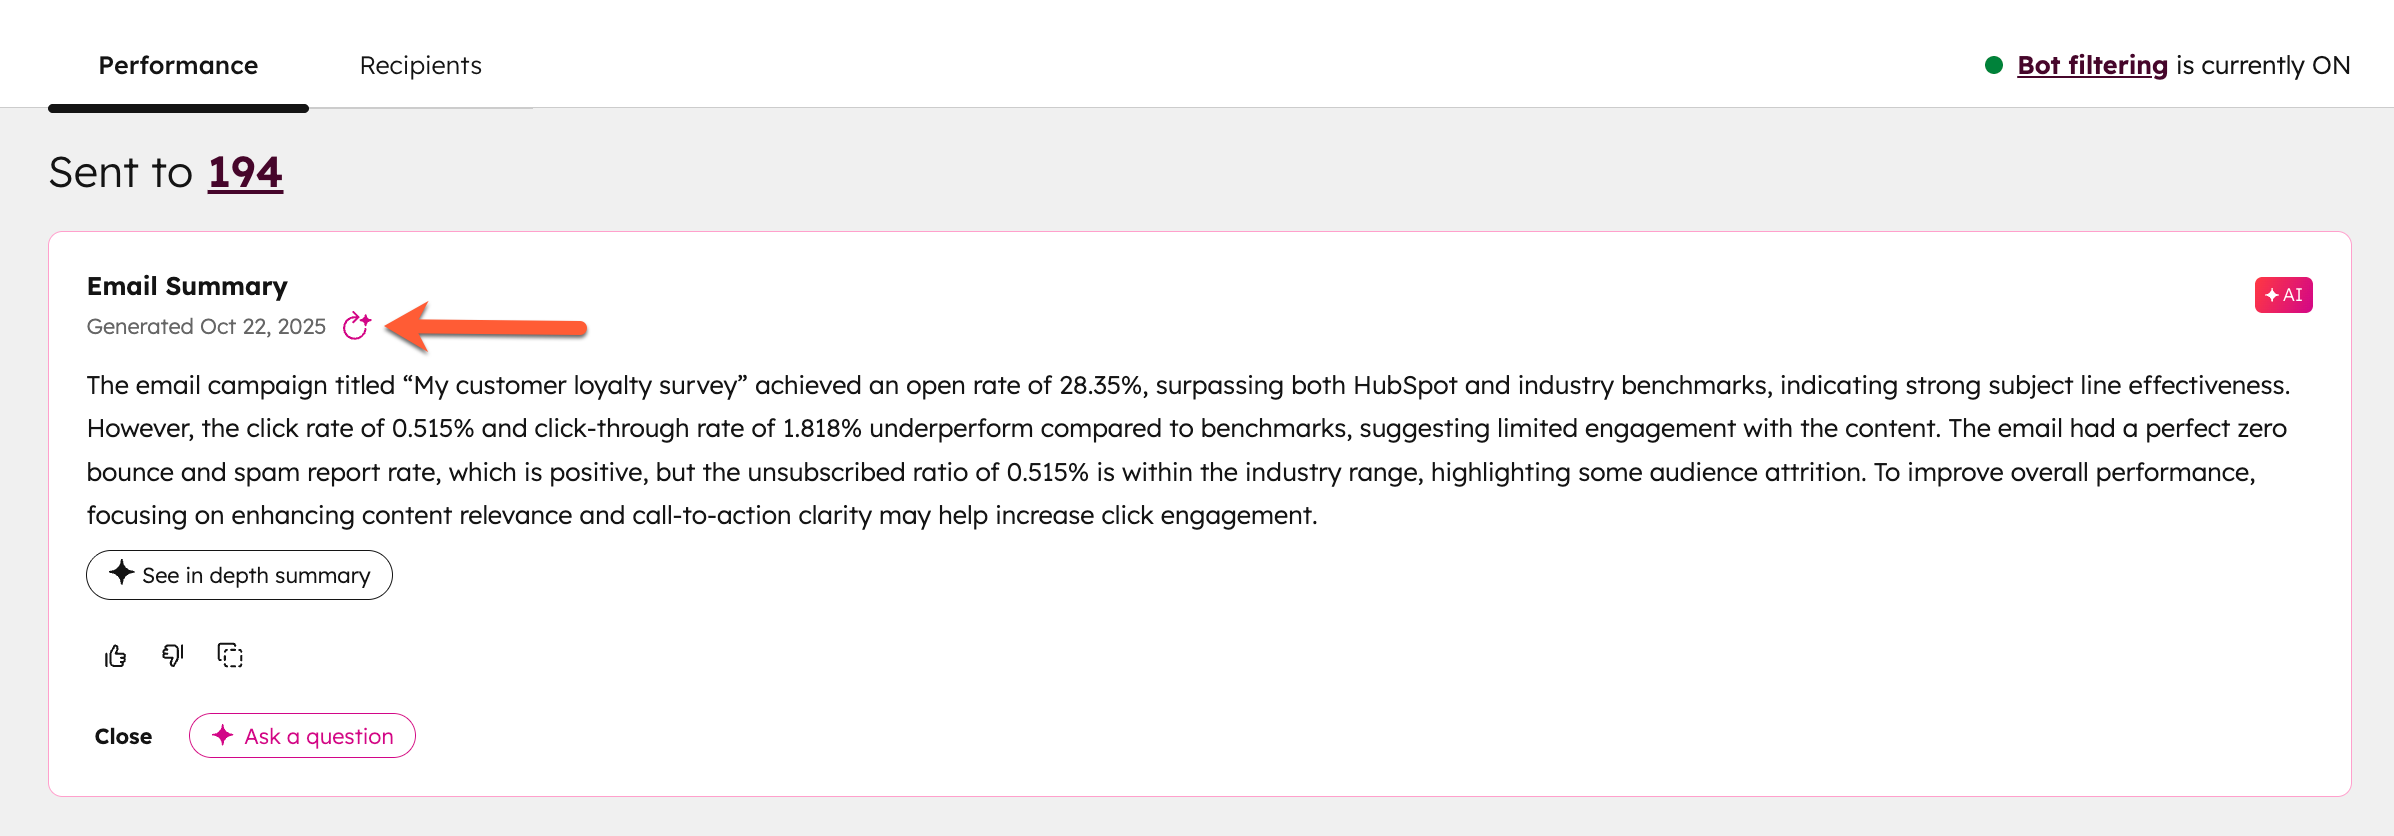The image size is (2394, 836).
Task: Open the 194 recipients count link
Action: pyautogui.click(x=245, y=173)
